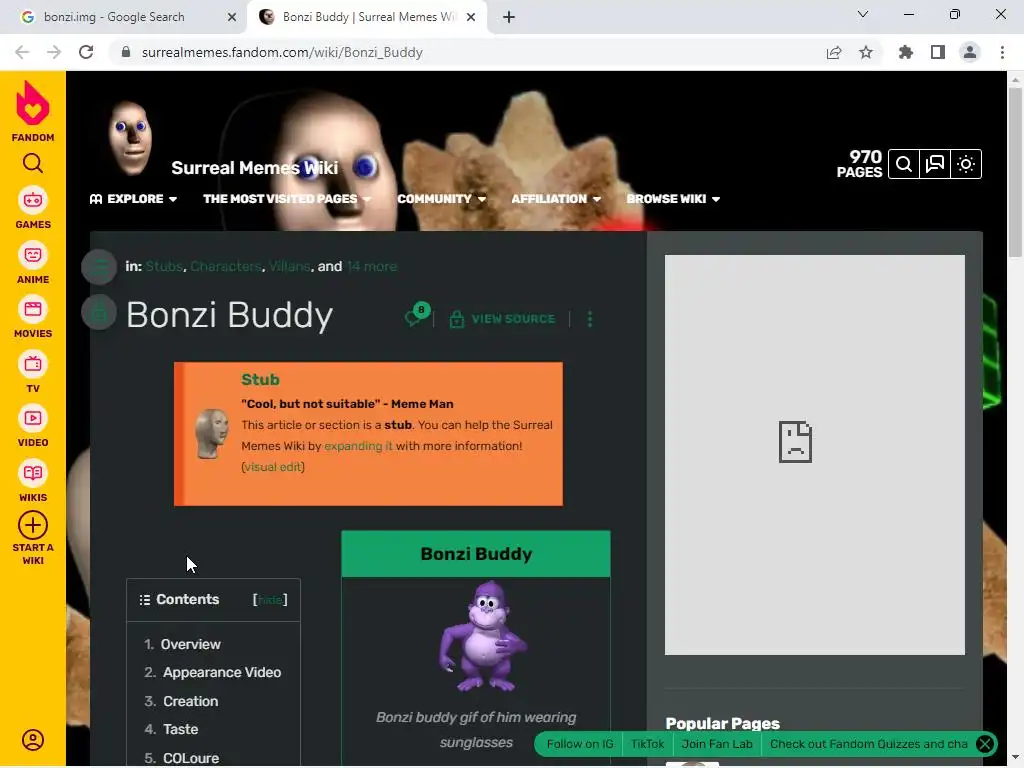
Task: Open the Villans category link
Action: click(289, 266)
